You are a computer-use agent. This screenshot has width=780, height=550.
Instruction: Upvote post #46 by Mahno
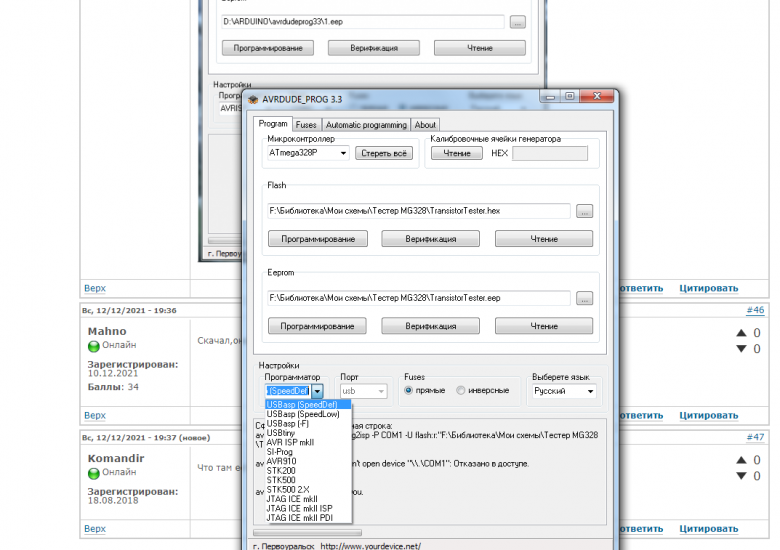click(x=741, y=333)
